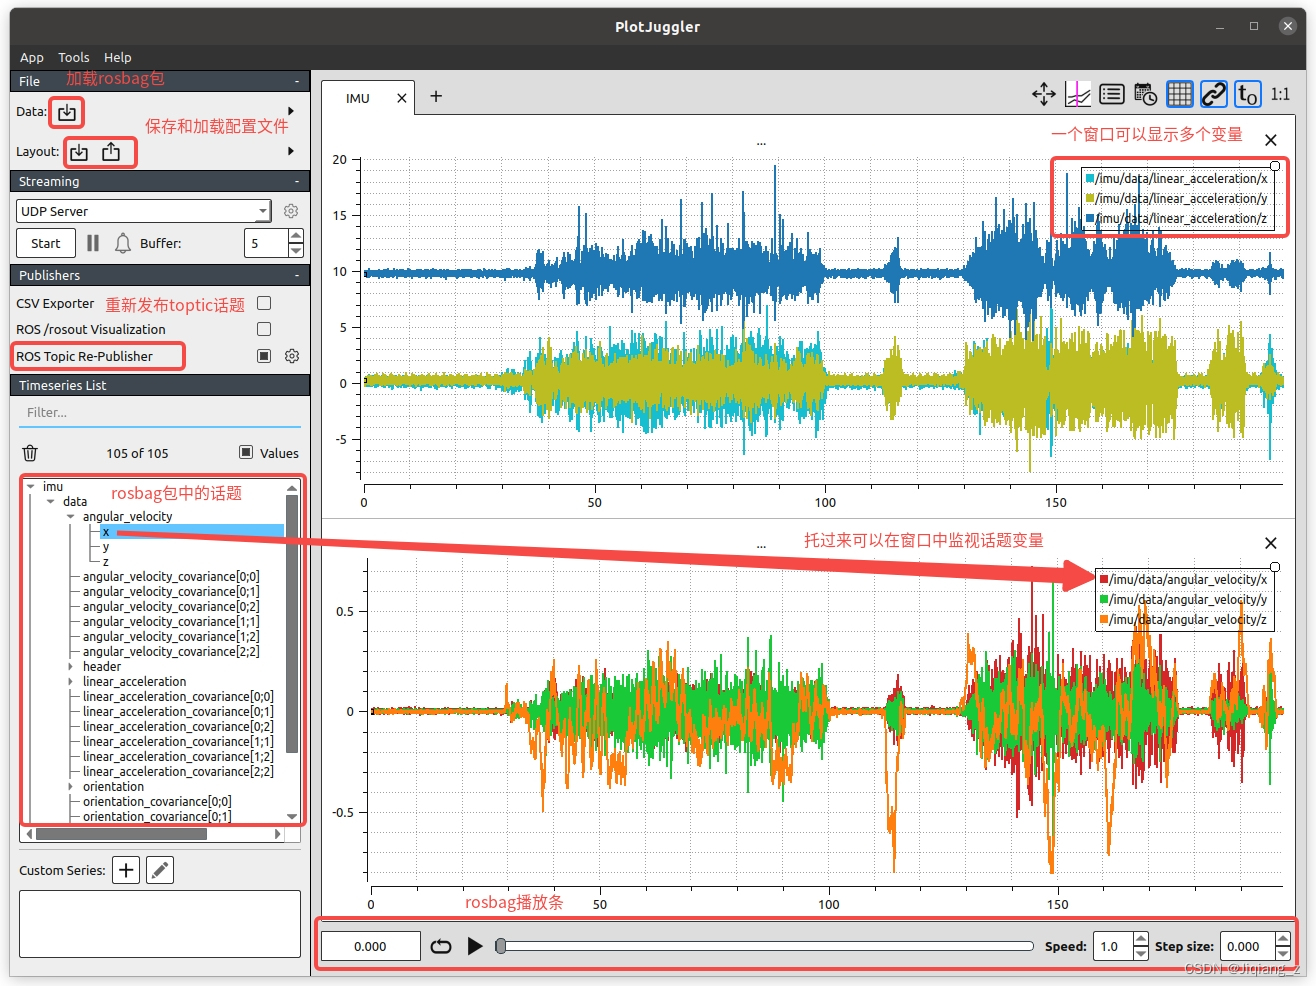The width and height of the screenshot is (1316, 986).
Task: Click the angular_velocity/y legend entry
Action: tap(1183, 599)
